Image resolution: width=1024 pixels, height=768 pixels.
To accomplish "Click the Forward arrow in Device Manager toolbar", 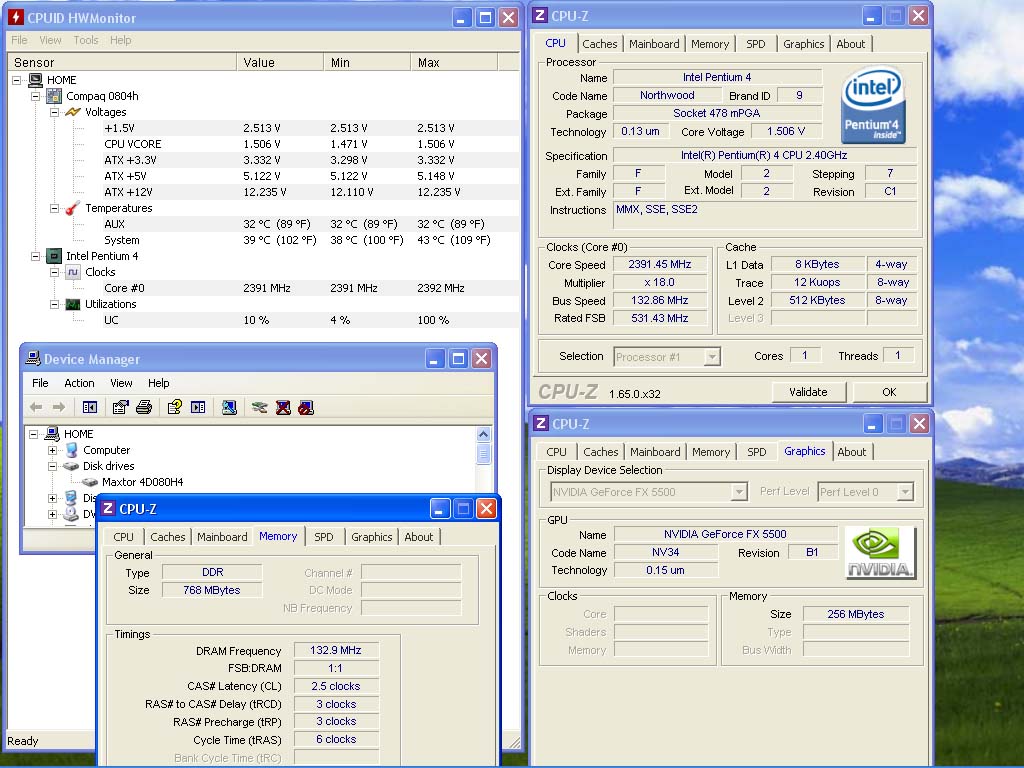I will point(59,408).
